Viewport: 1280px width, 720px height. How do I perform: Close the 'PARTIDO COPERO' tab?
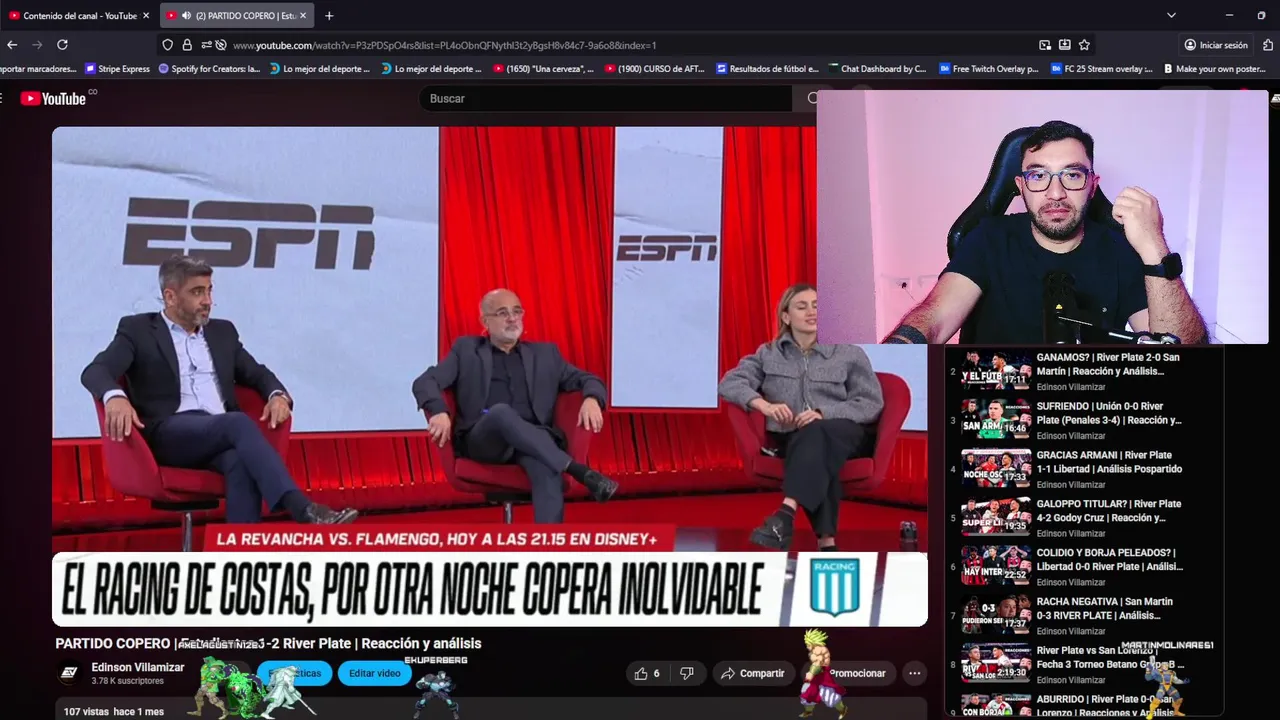pyautogui.click(x=303, y=16)
